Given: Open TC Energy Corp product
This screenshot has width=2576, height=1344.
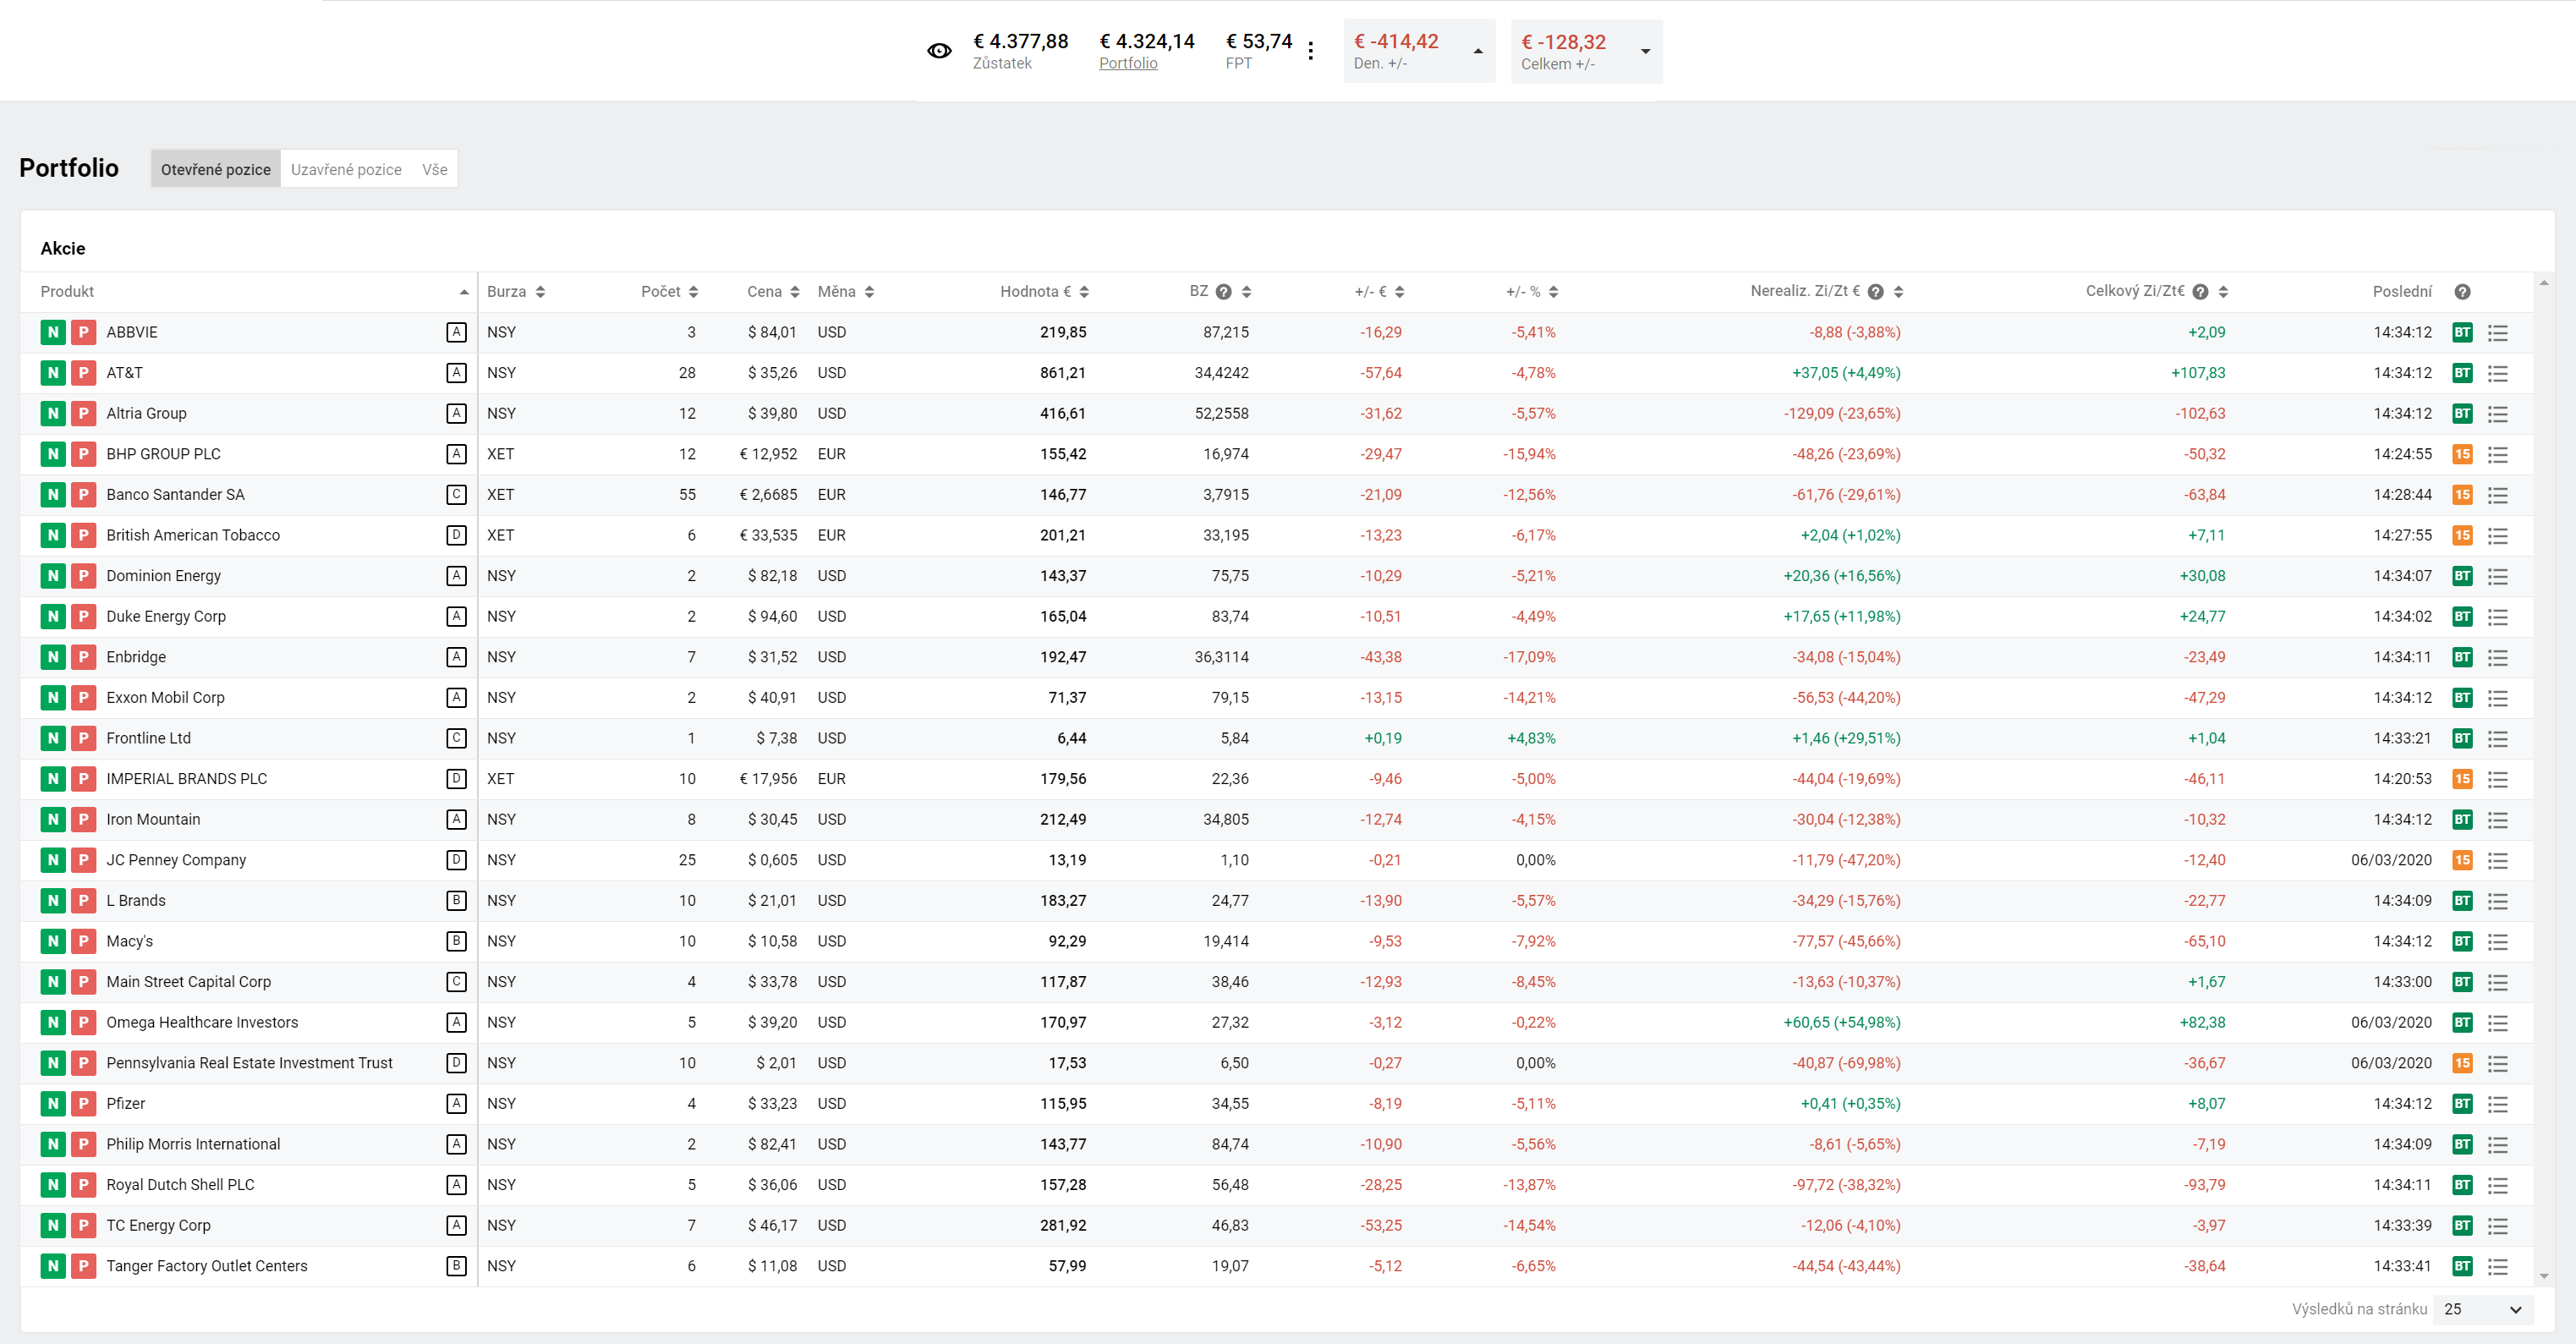Looking at the screenshot, I should tap(158, 1225).
